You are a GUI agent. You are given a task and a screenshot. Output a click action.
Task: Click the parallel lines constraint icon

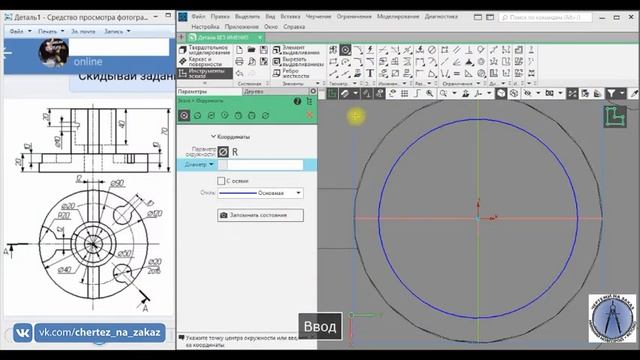(x=457, y=50)
